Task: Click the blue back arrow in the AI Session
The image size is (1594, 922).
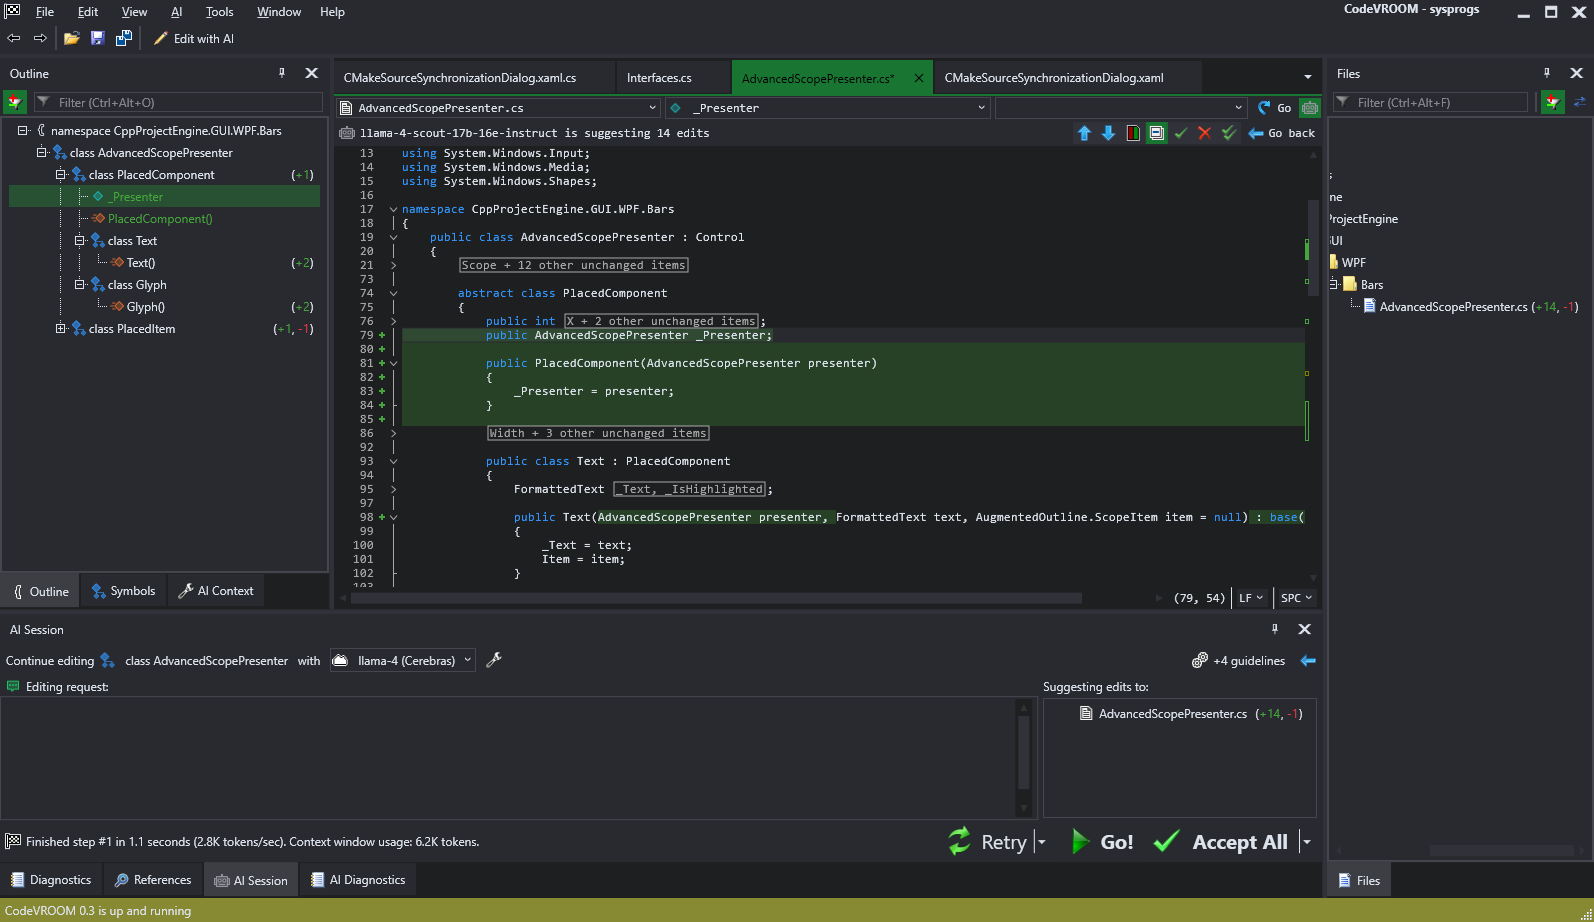Action: point(1308,661)
